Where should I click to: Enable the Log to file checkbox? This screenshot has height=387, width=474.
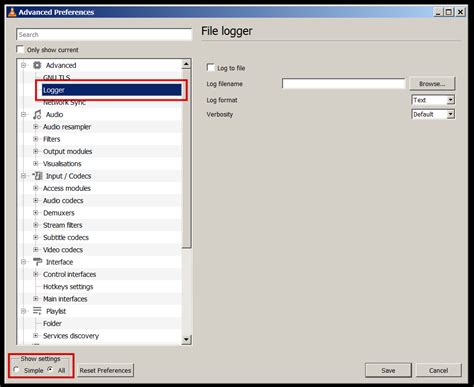click(211, 67)
